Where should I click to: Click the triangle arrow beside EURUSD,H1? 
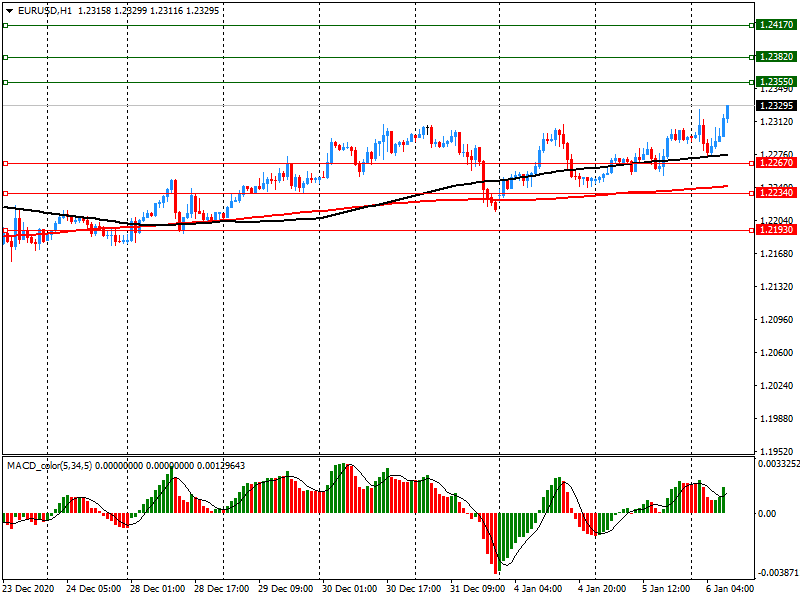(9, 10)
